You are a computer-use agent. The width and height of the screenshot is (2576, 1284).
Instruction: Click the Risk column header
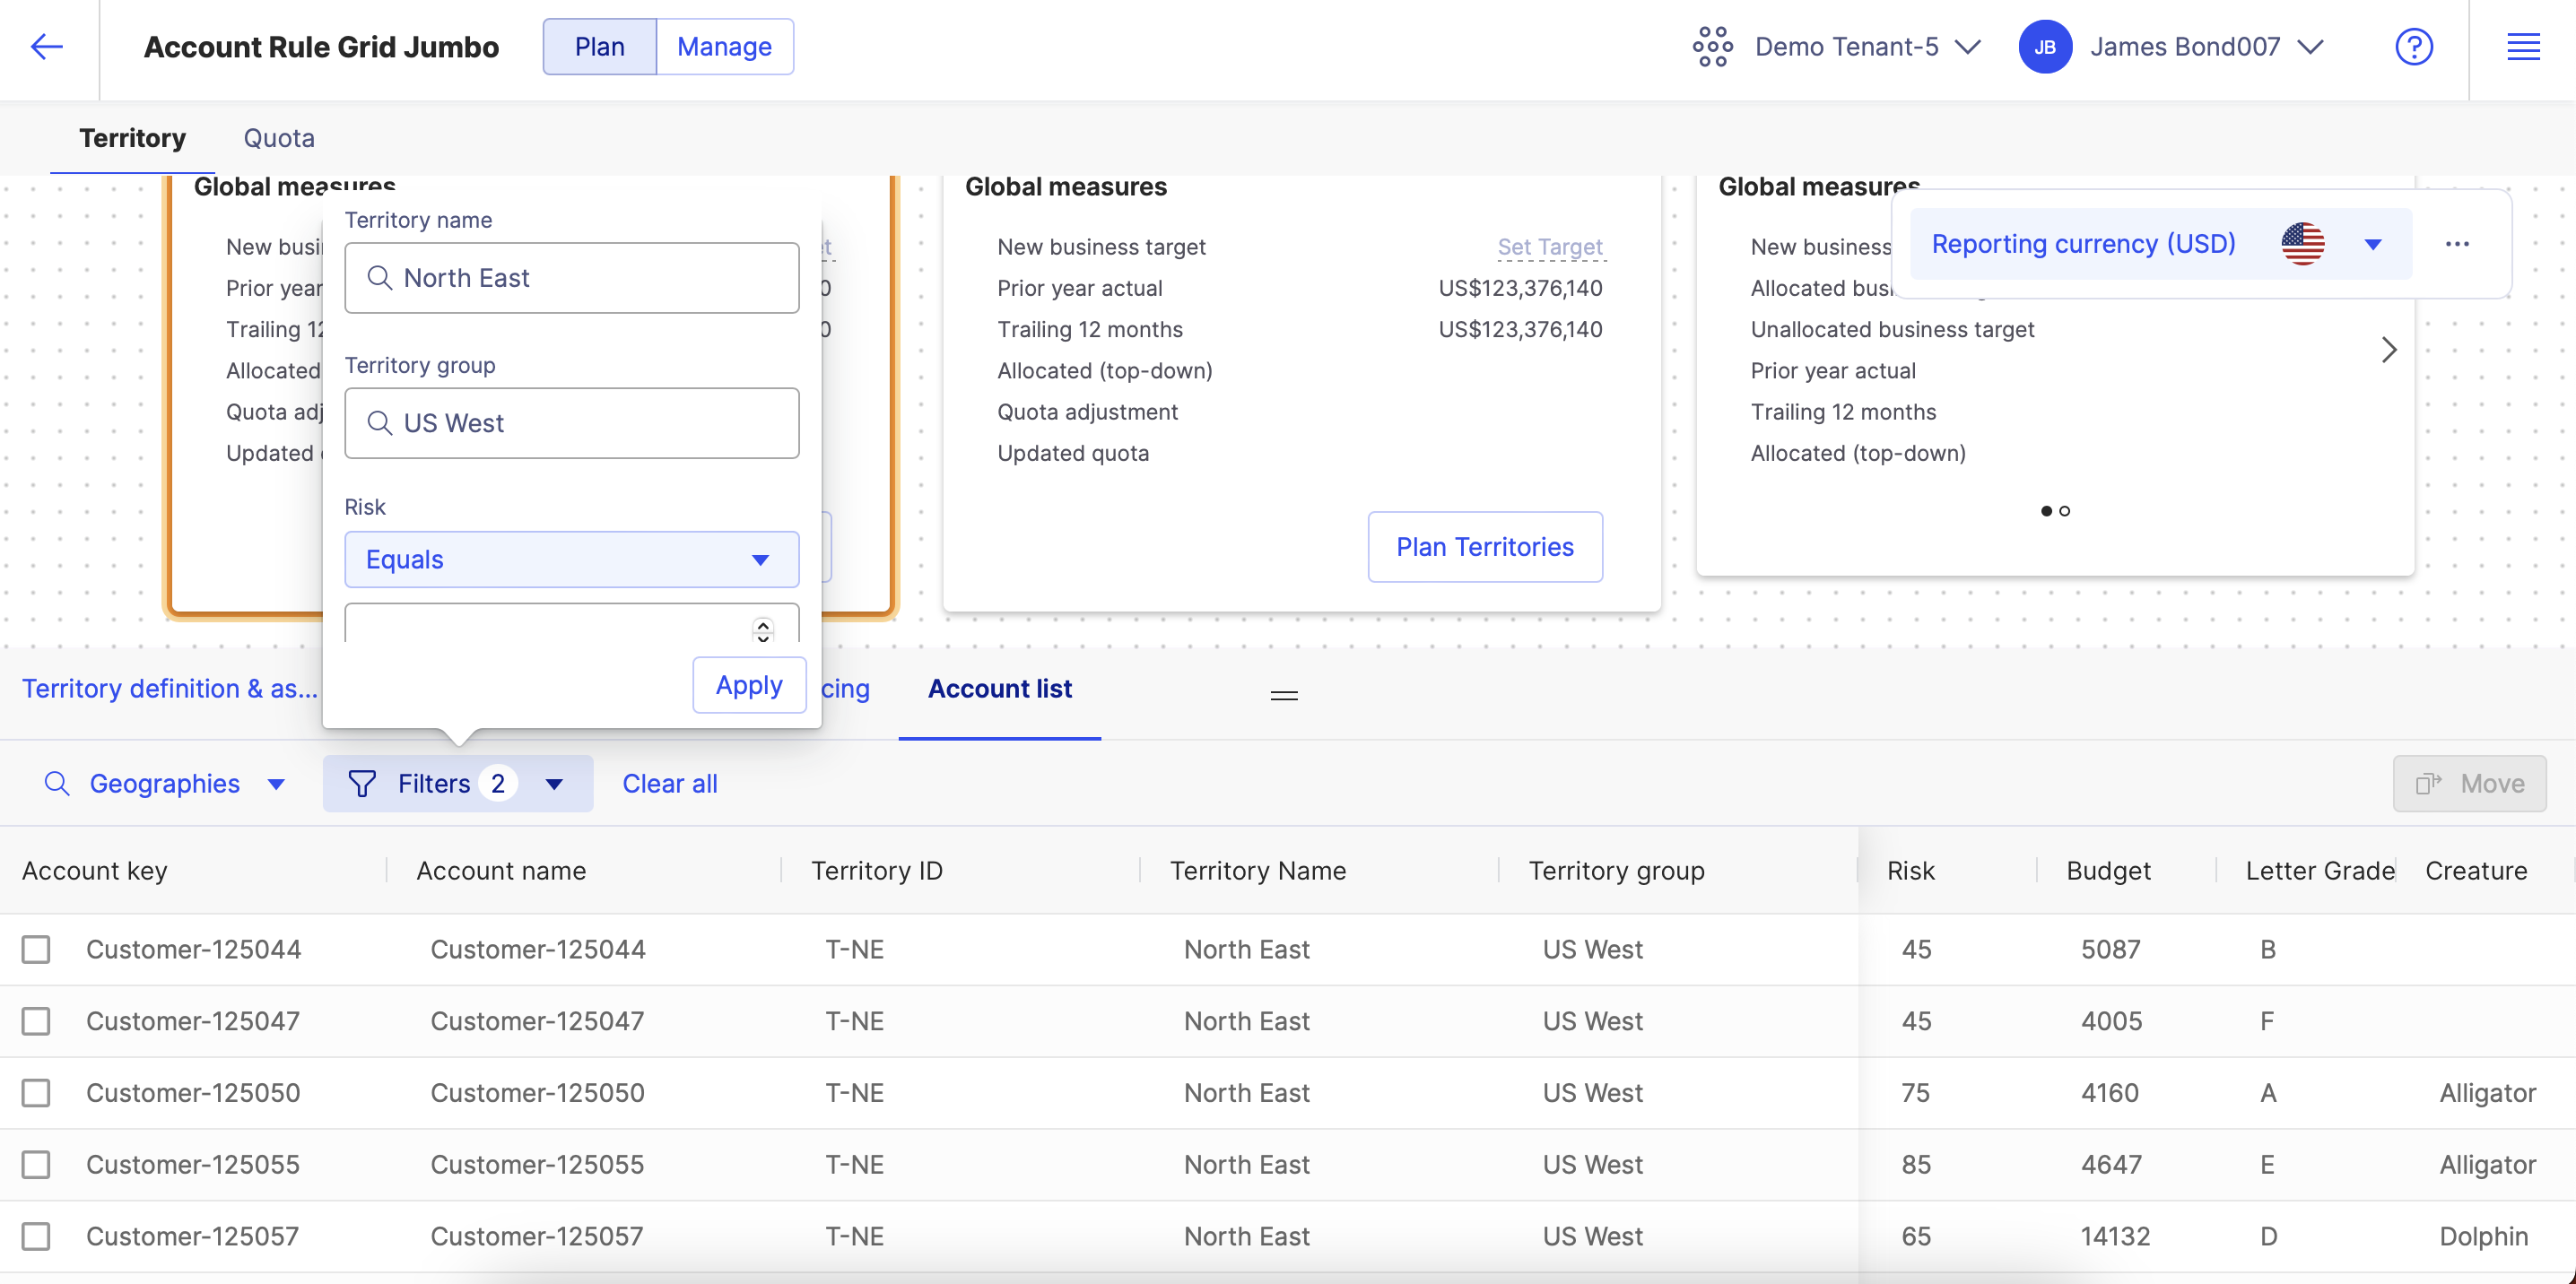coord(1911,871)
